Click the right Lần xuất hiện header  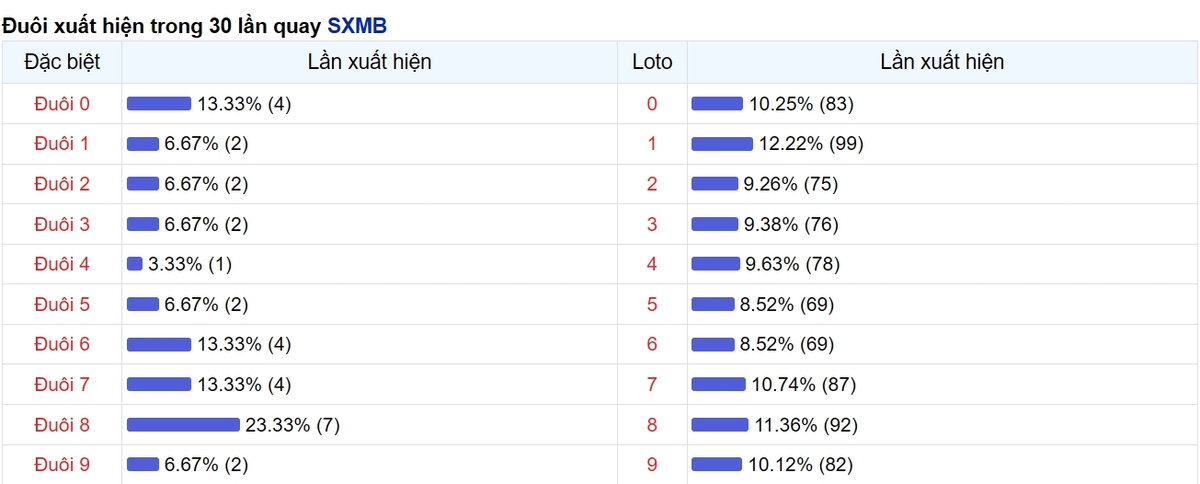click(942, 62)
